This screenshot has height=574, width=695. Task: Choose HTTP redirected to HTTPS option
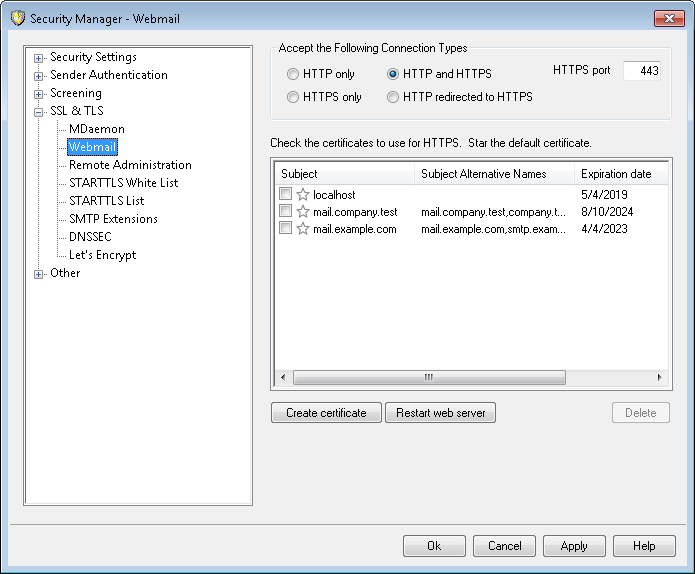click(393, 98)
